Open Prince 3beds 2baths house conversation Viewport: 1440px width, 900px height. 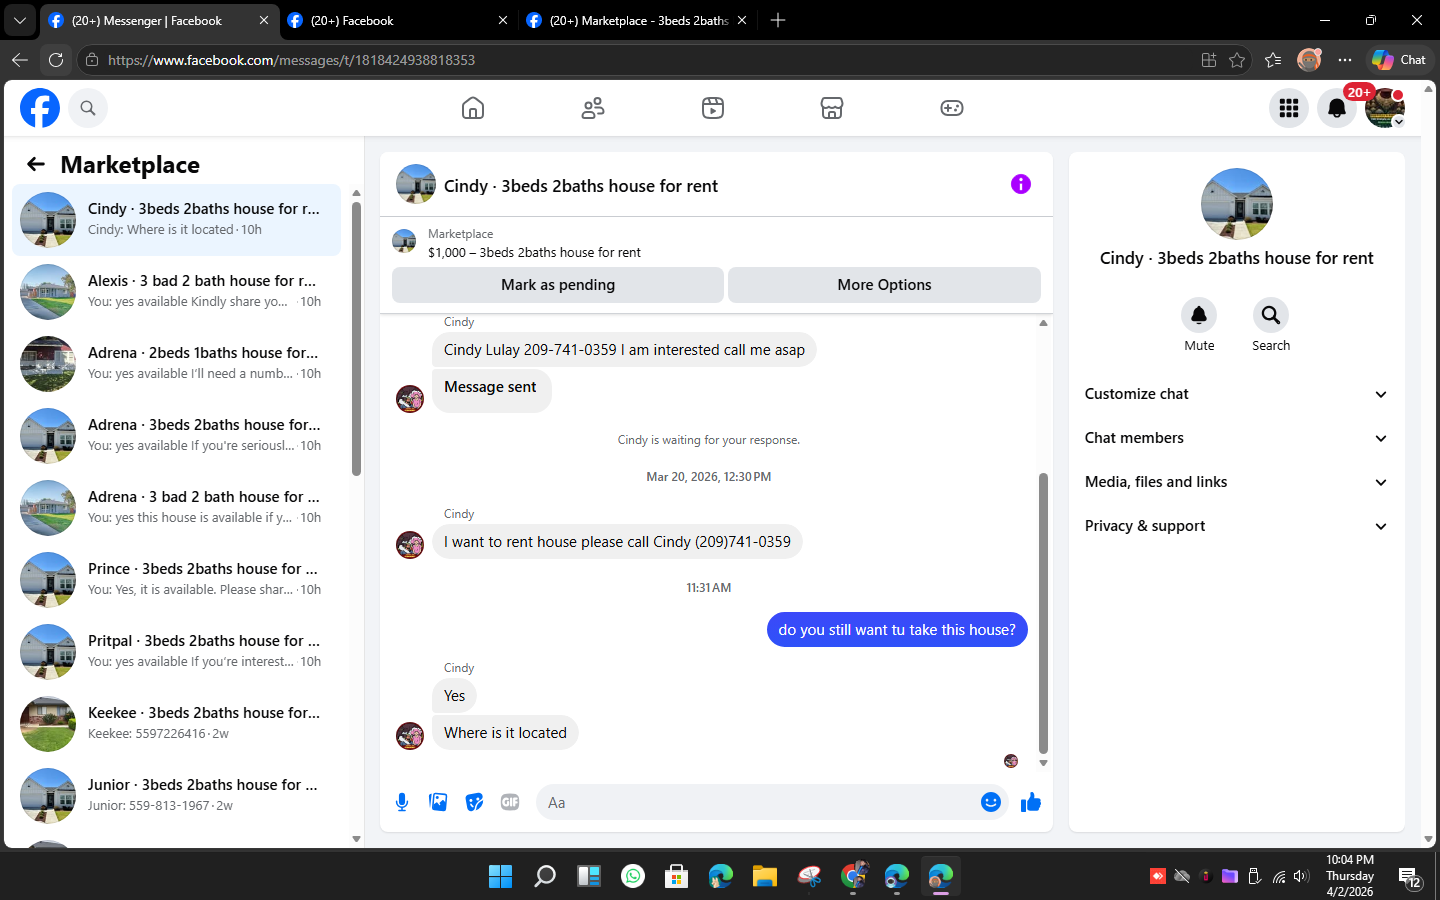click(x=176, y=580)
